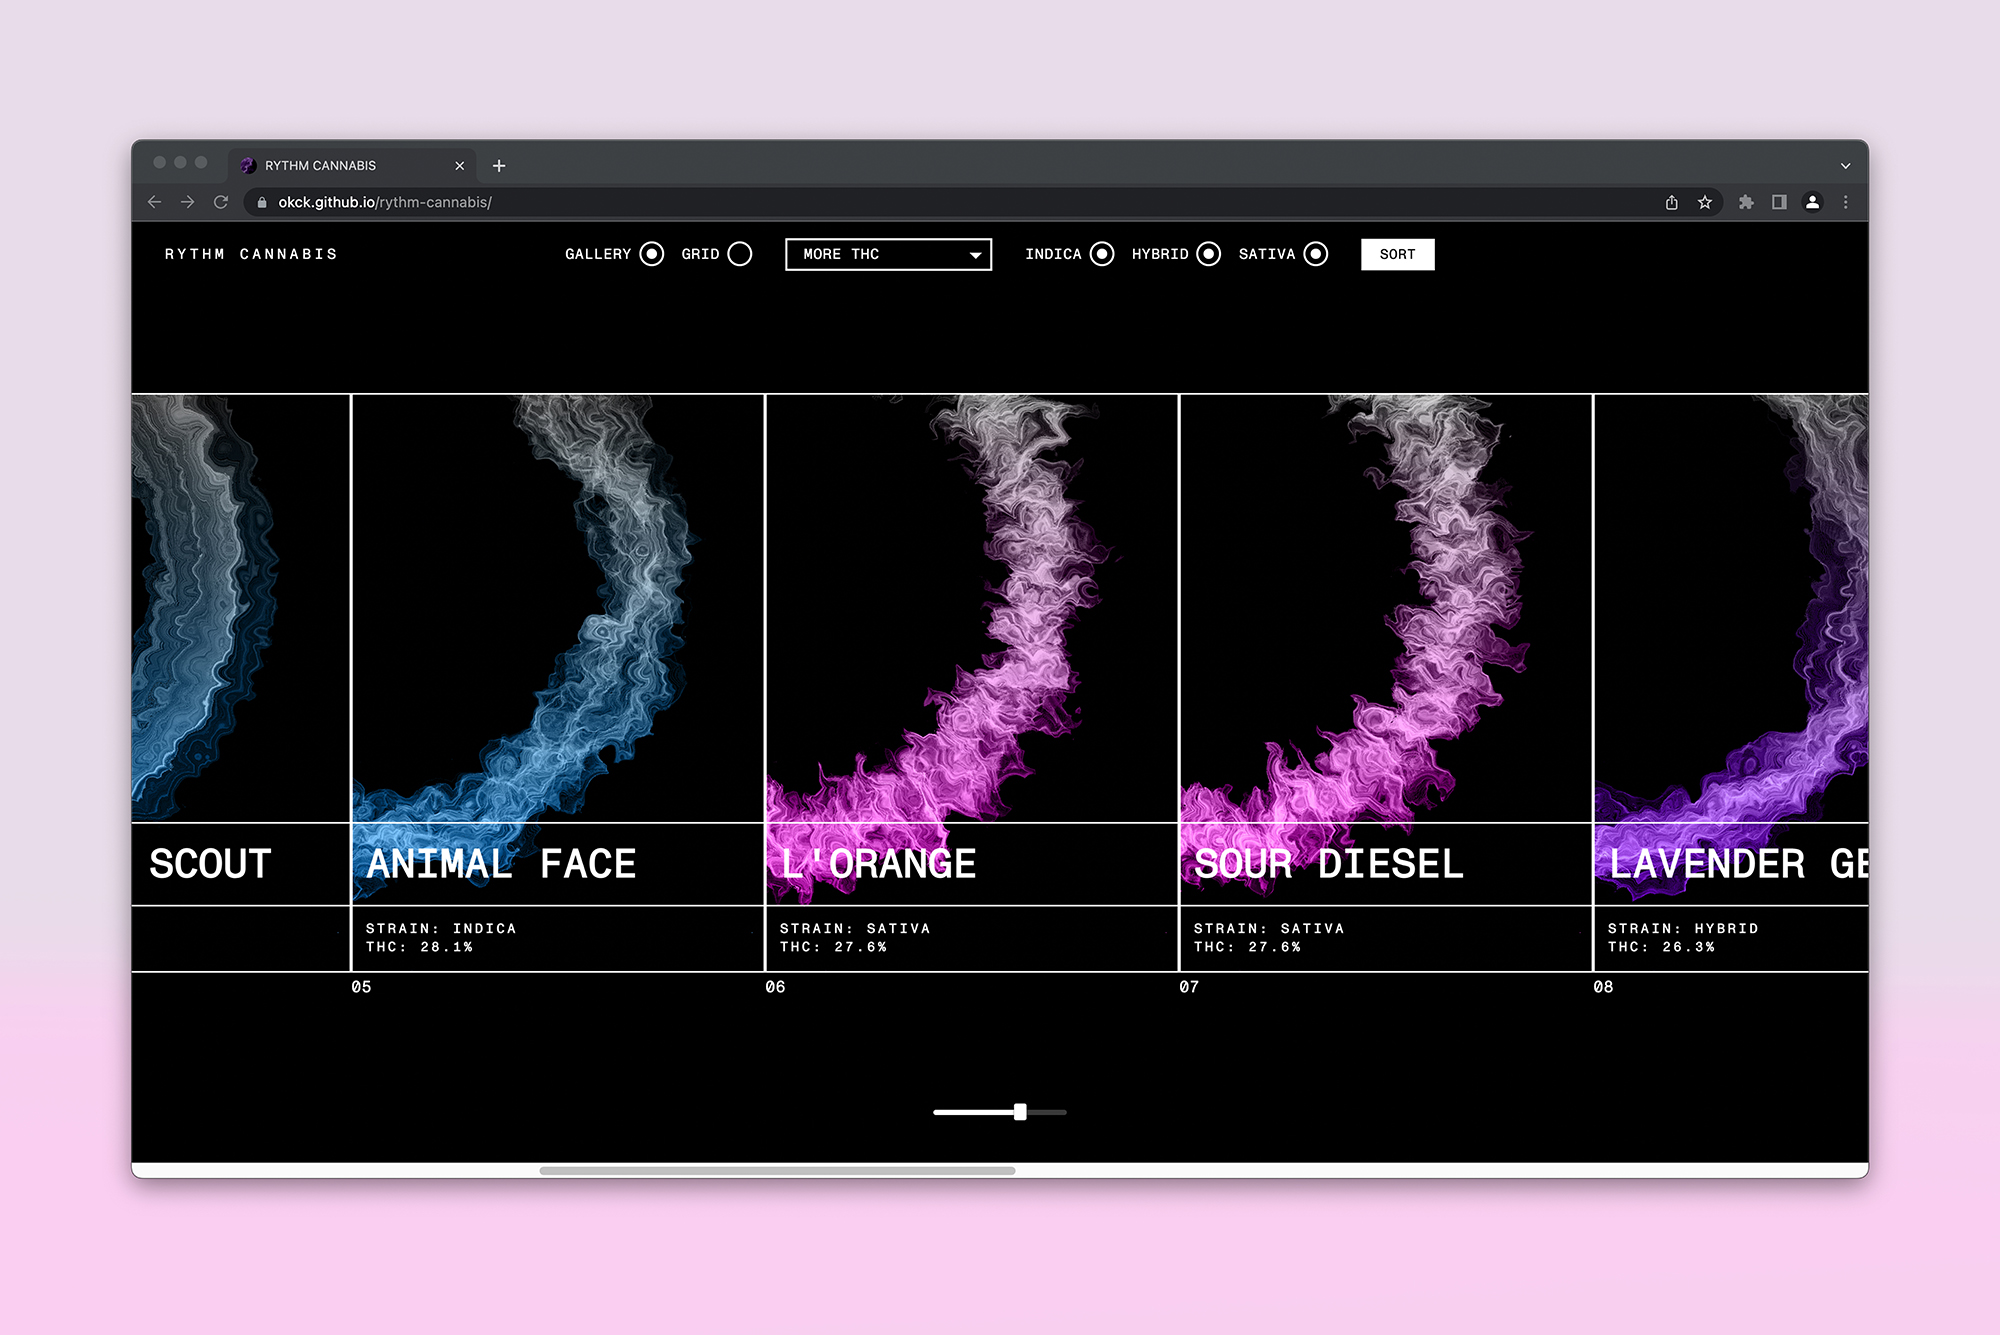Click the SORT button
2000x1335 pixels.
[x=1397, y=254]
